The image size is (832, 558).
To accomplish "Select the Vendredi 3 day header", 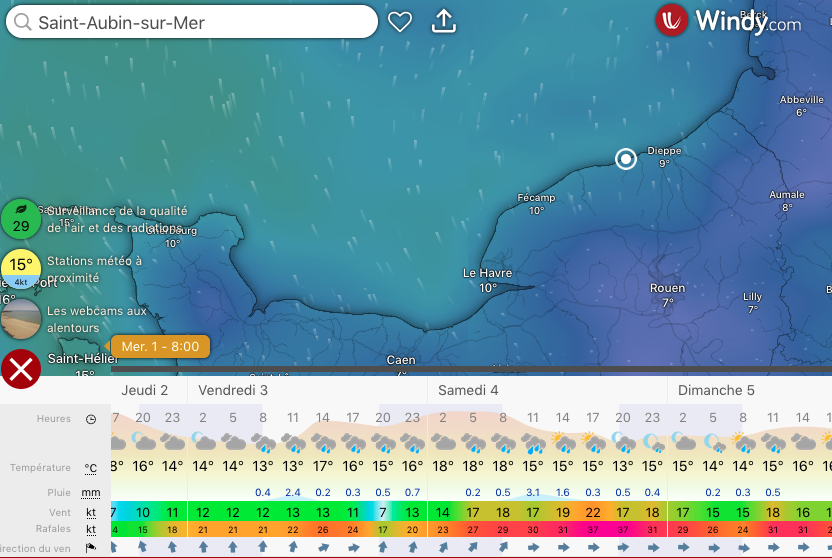I will pyautogui.click(x=233, y=390).
